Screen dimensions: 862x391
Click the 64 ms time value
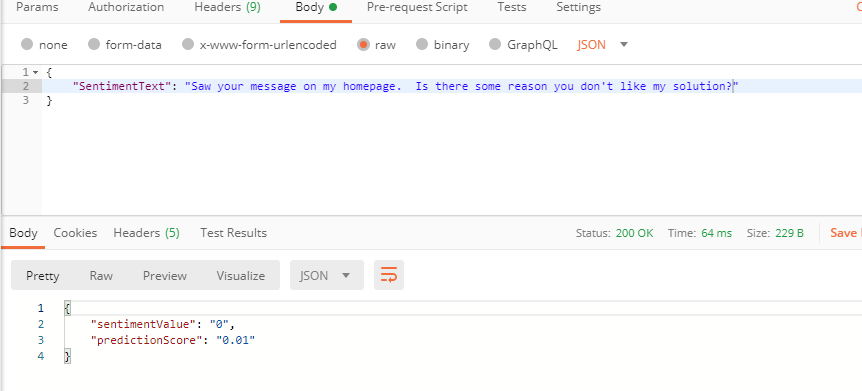click(716, 233)
